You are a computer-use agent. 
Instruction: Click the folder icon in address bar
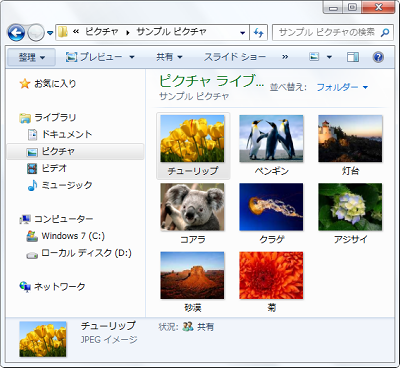point(63,32)
